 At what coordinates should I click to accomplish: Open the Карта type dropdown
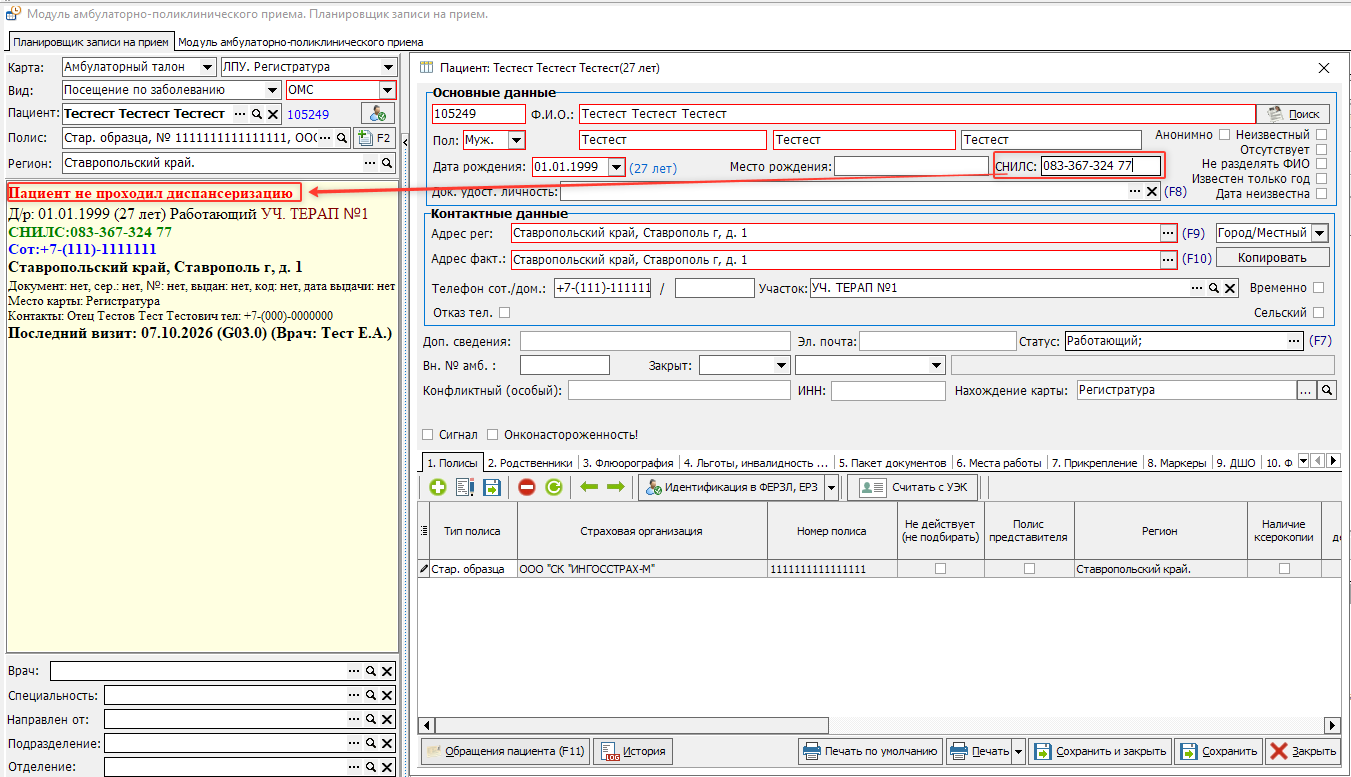(208, 67)
